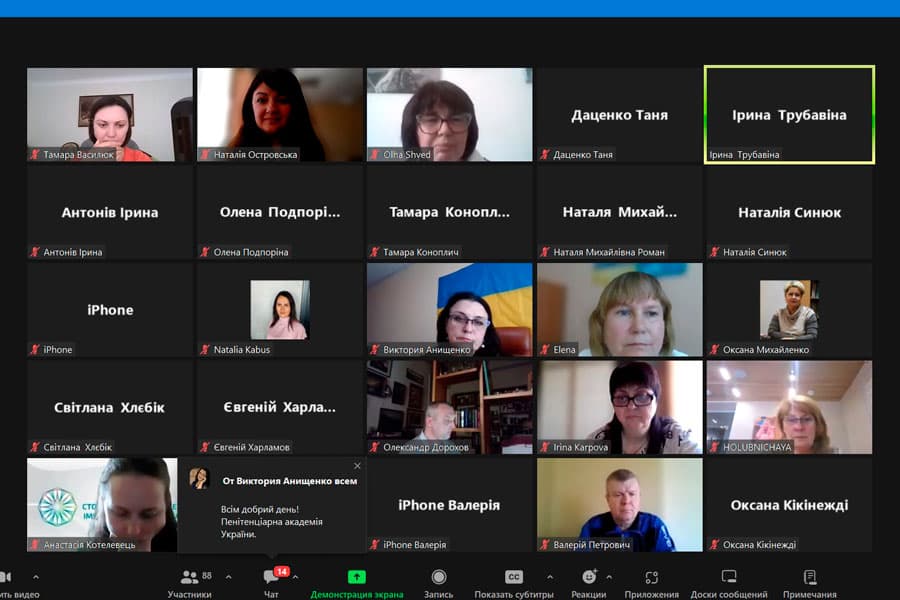Select Наталія Синюк participant tile
The image size is (900, 600).
(x=789, y=212)
